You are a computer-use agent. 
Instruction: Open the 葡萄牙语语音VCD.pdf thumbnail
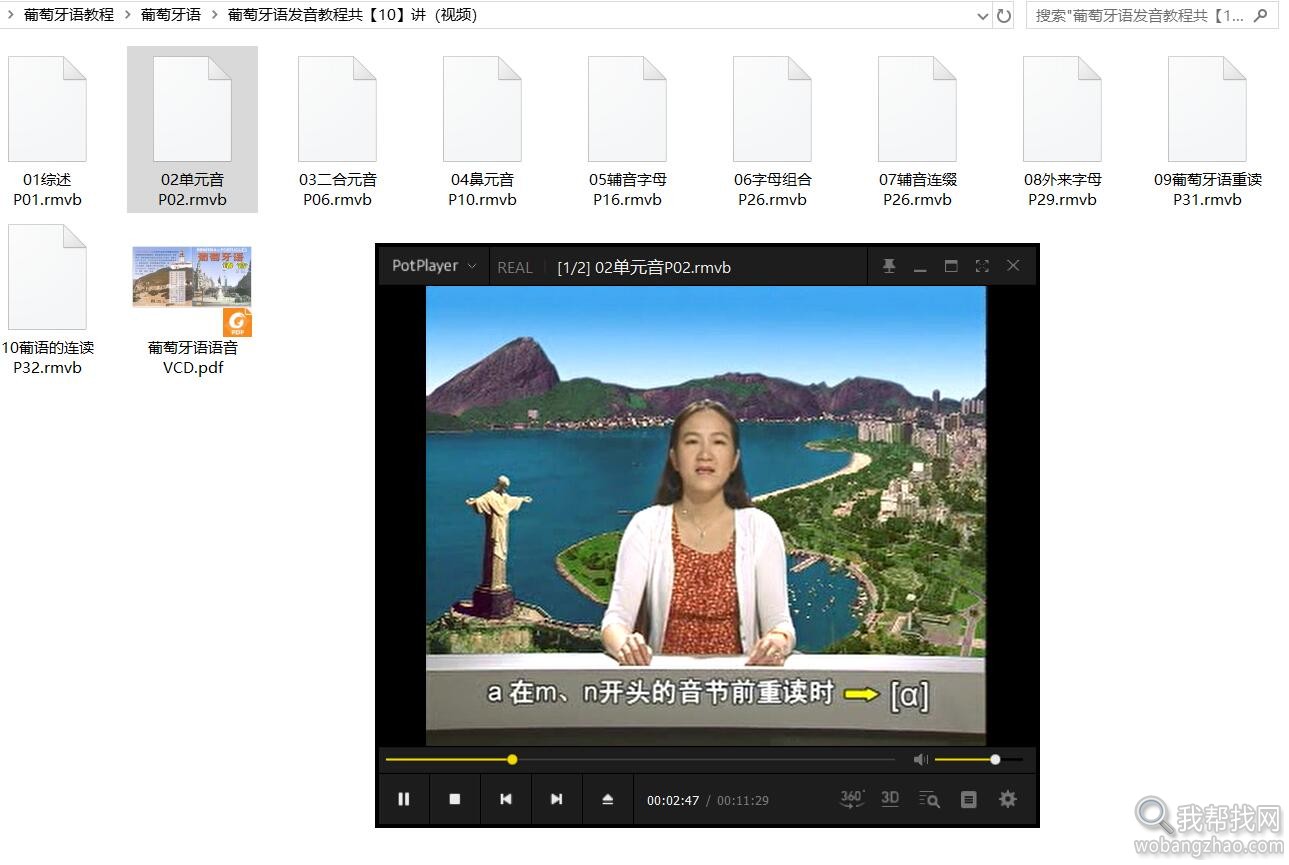pyautogui.click(x=191, y=277)
